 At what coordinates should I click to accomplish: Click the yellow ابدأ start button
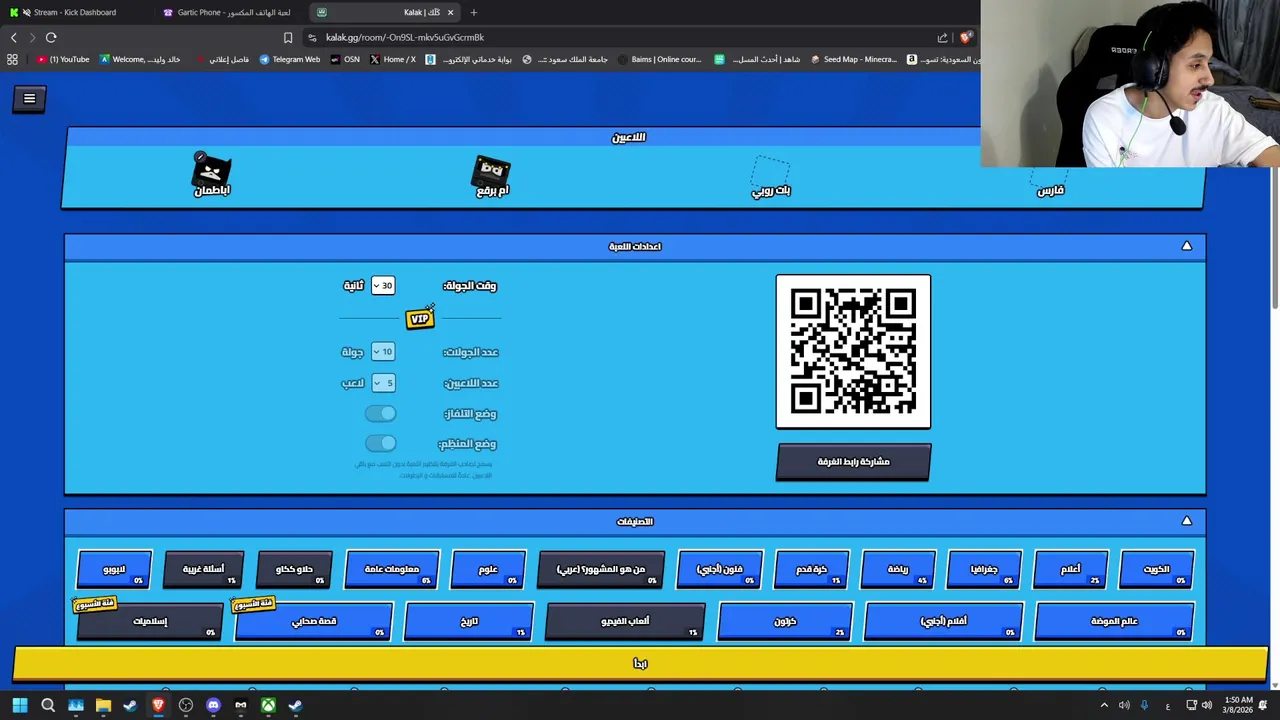pyautogui.click(x=640, y=663)
